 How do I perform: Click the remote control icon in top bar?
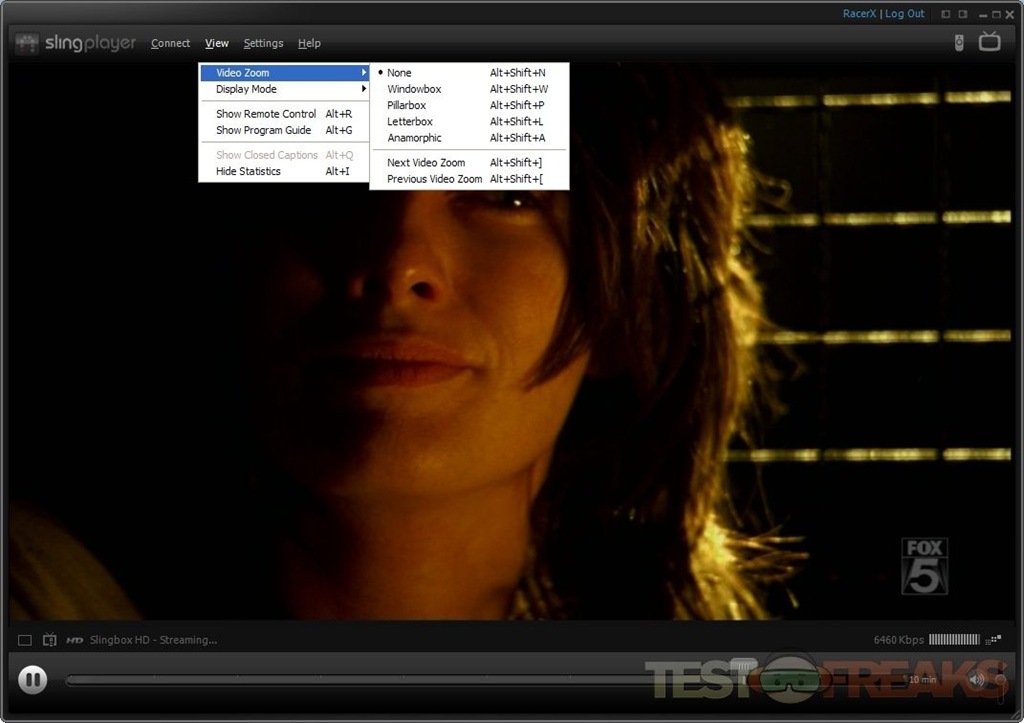click(x=959, y=43)
